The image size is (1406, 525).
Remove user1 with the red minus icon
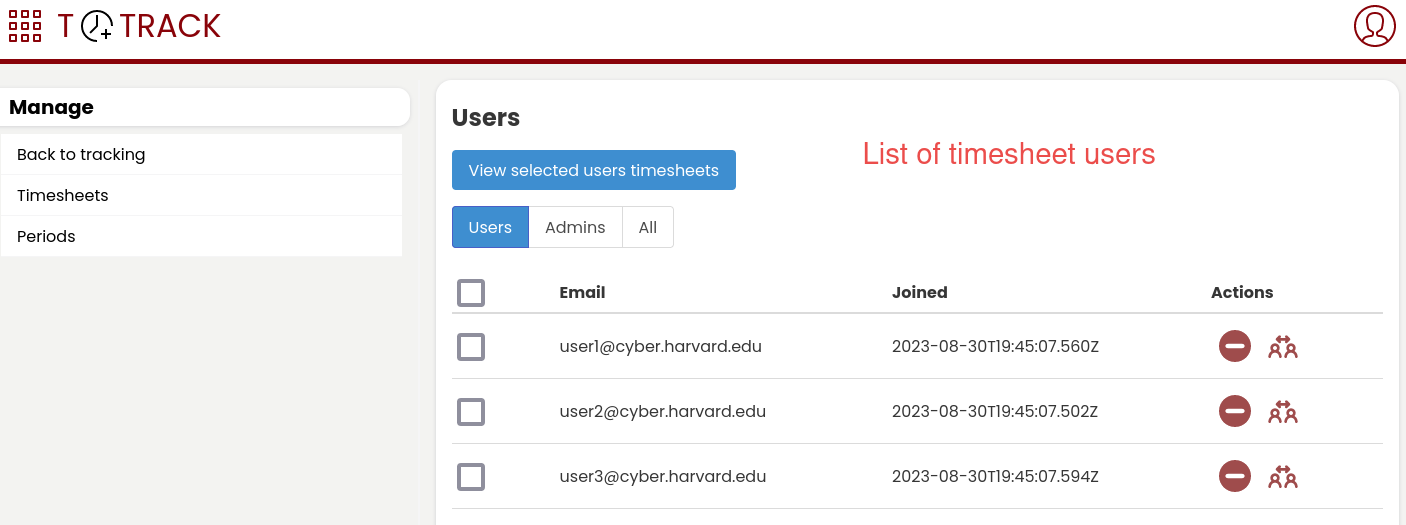[1235, 346]
